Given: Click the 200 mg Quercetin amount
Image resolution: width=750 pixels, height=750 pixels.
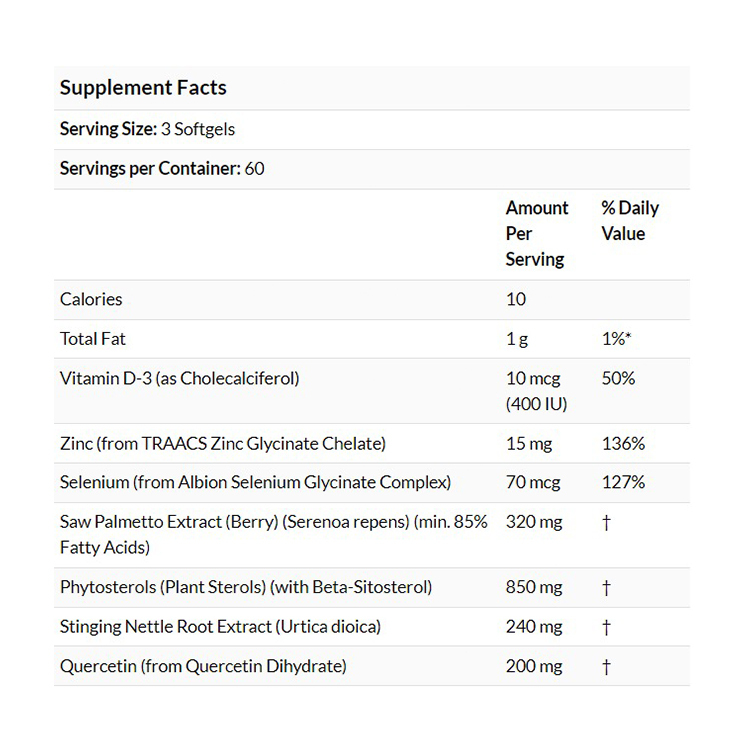Looking at the screenshot, I should [x=534, y=666].
